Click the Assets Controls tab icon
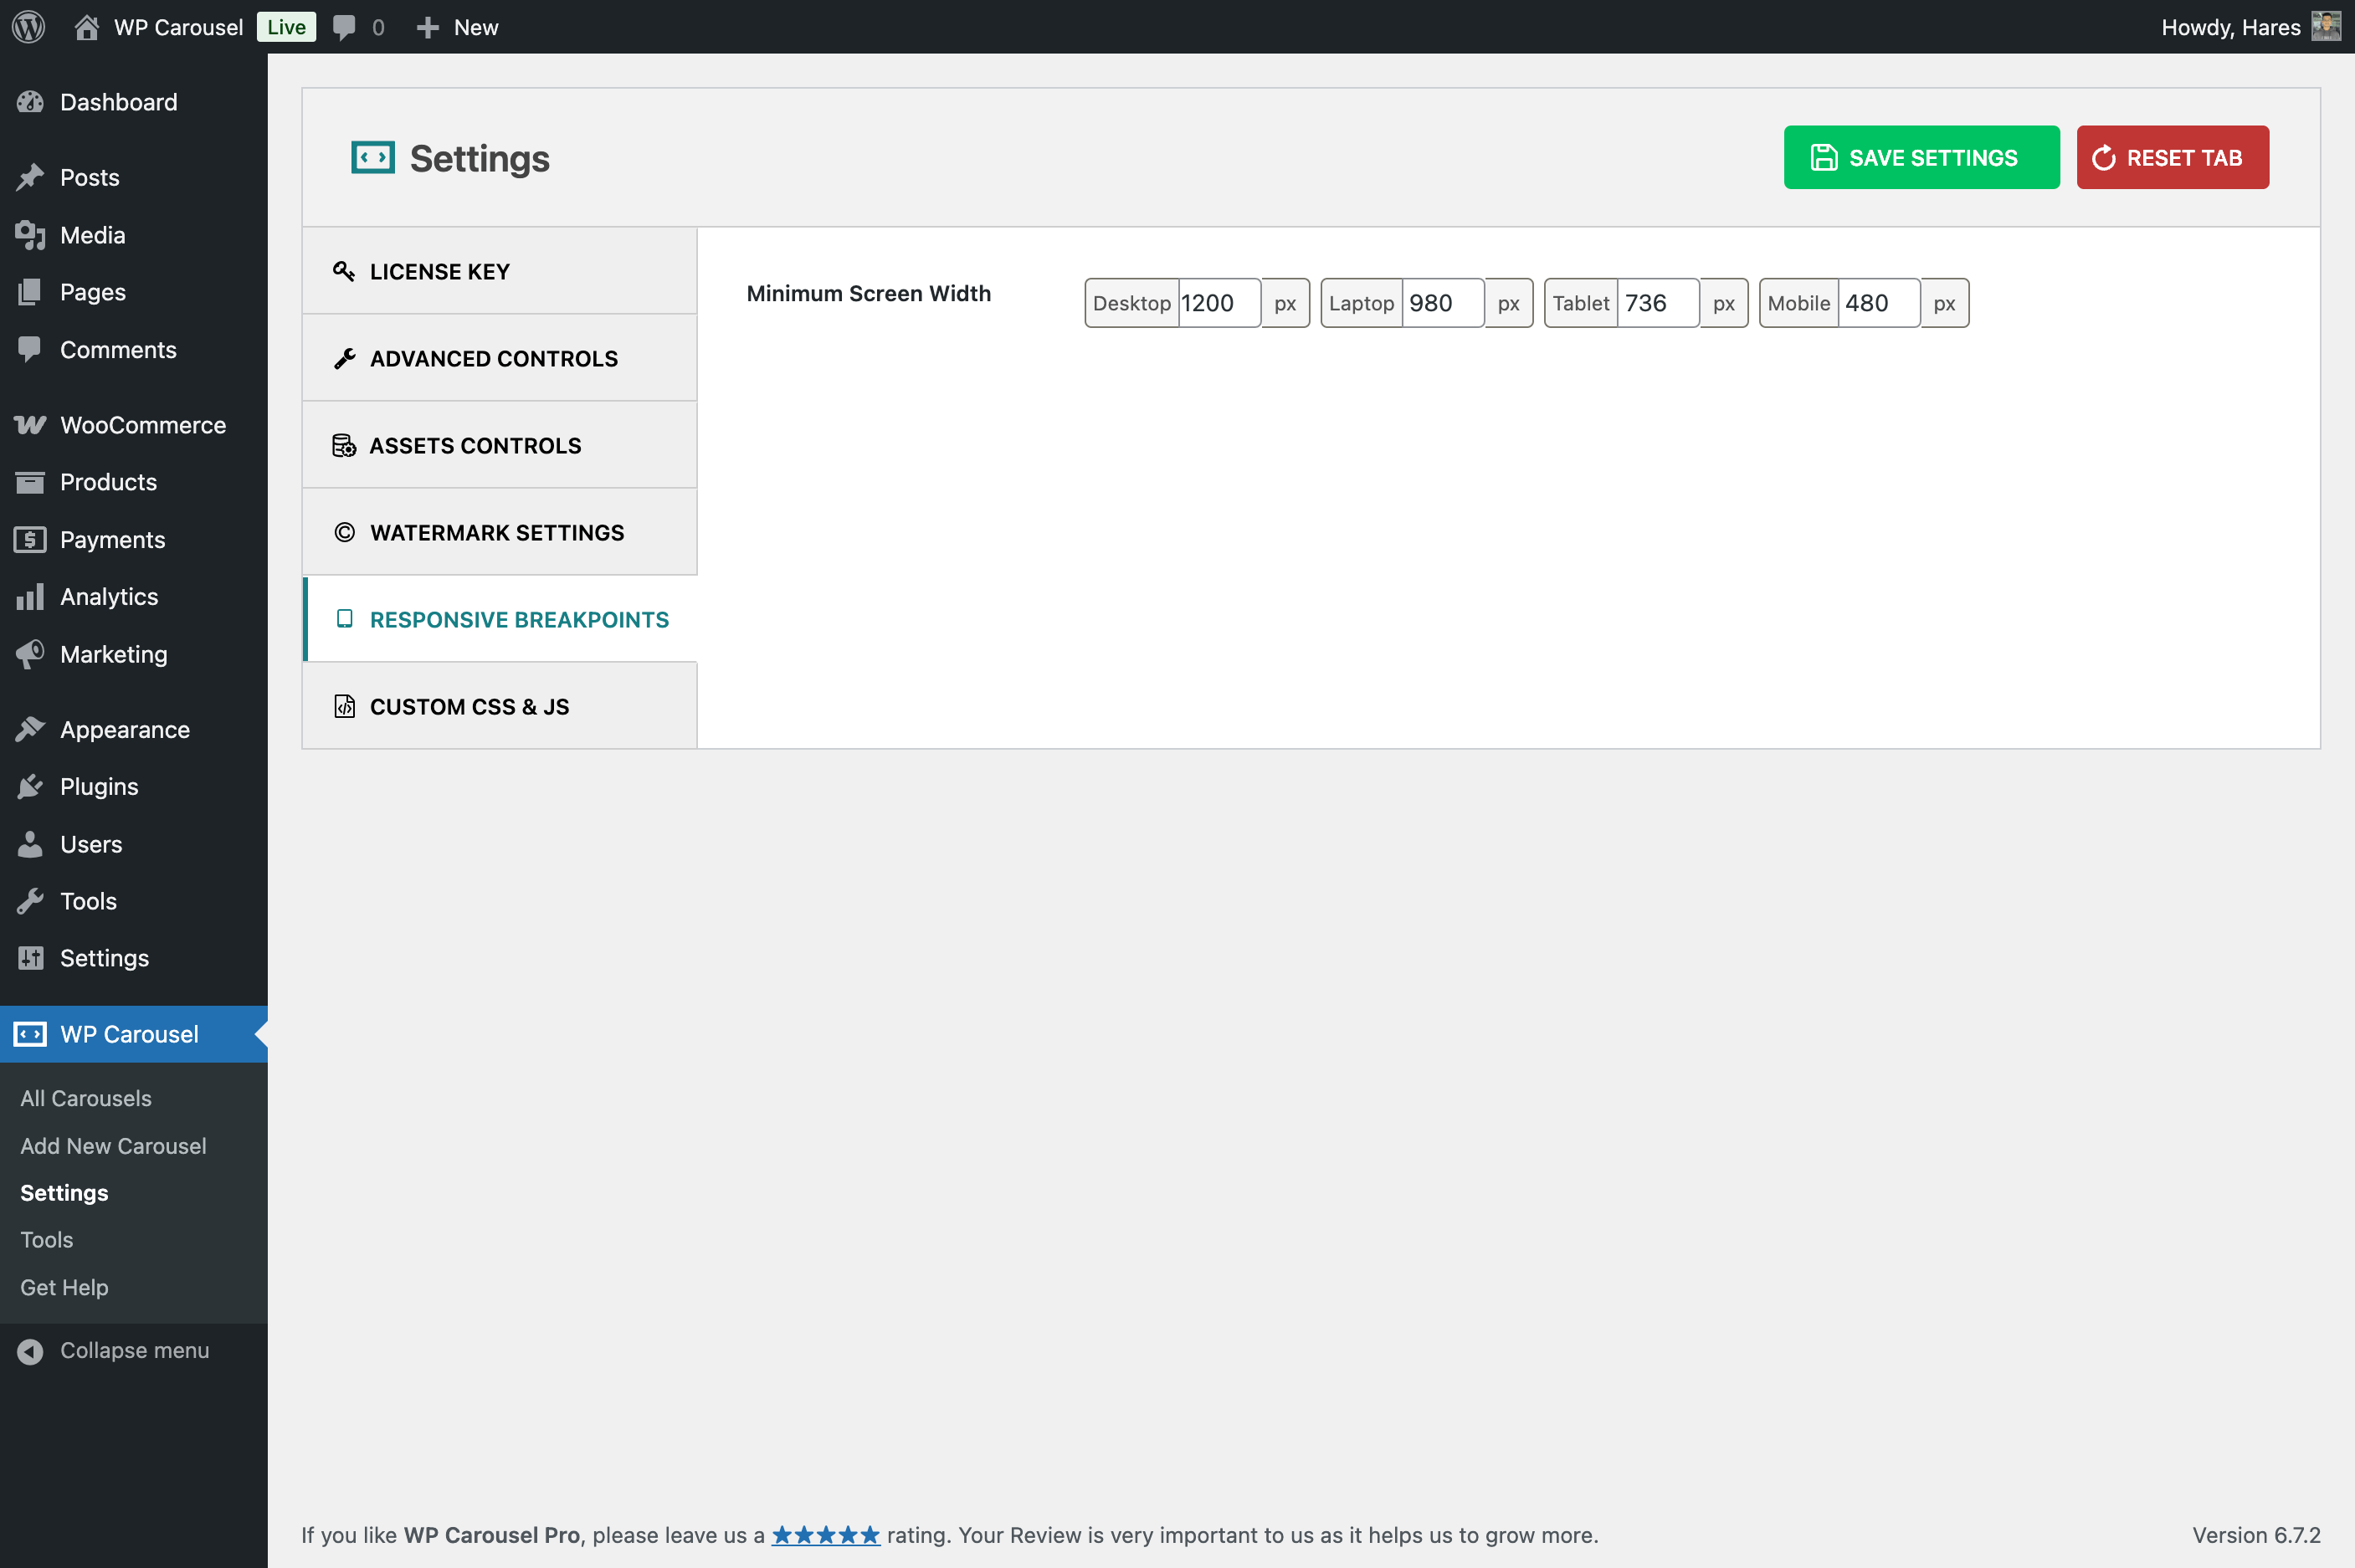Screen dimensions: 2355x1568 pos(344,445)
